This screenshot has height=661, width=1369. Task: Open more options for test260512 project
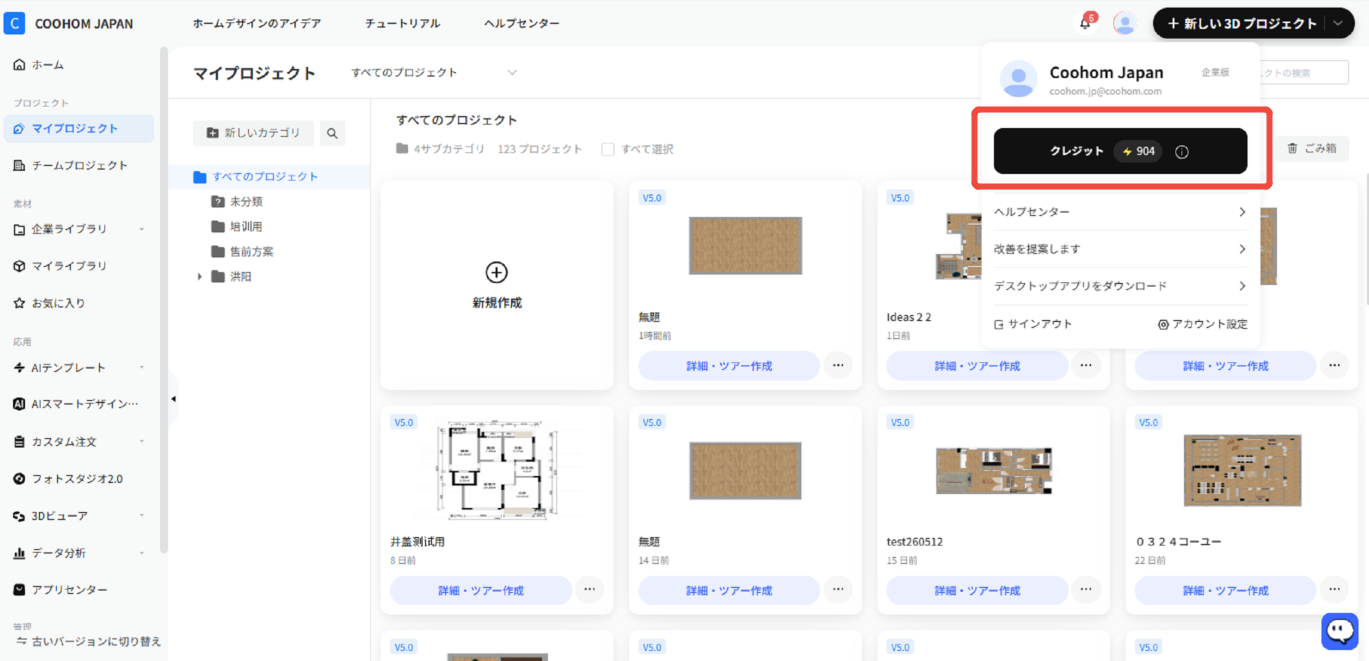[1086, 590]
